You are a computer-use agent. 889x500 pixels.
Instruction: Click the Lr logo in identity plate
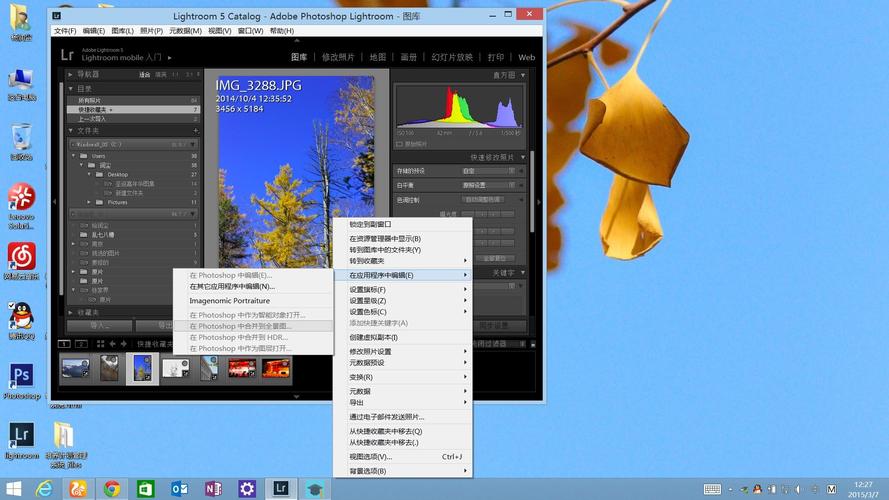(x=67, y=55)
